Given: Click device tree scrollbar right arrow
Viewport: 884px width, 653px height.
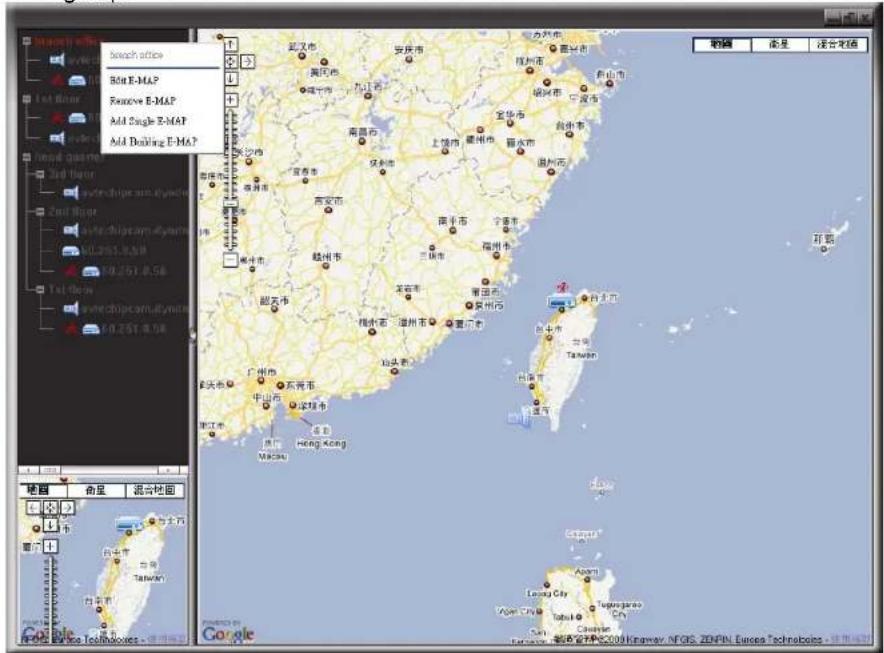Looking at the screenshot, I should point(168,470).
